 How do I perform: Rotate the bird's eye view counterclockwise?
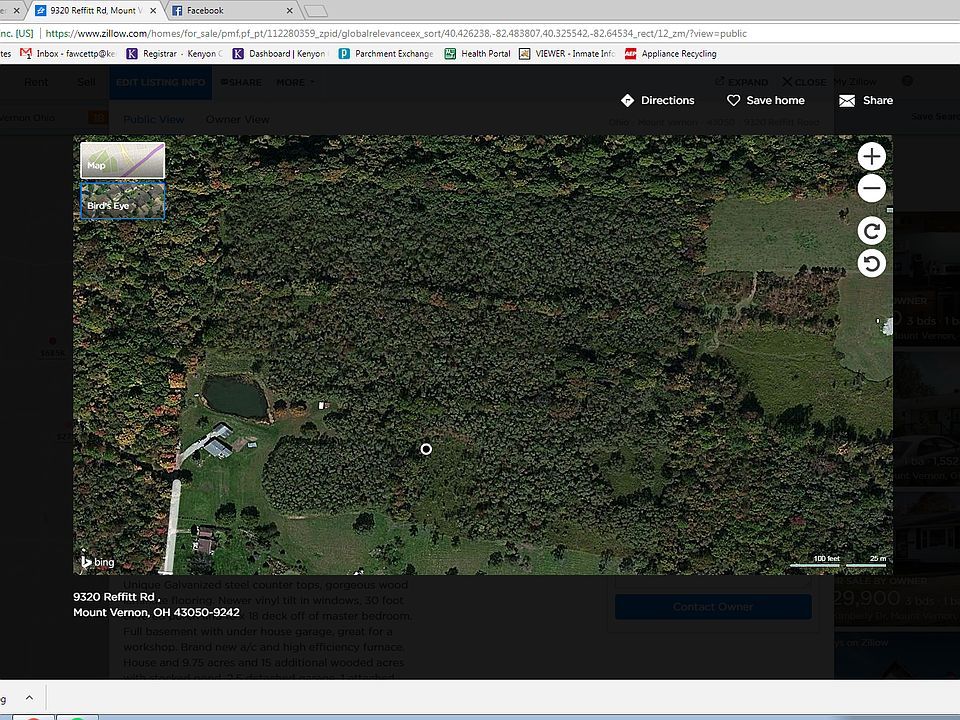point(871,263)
